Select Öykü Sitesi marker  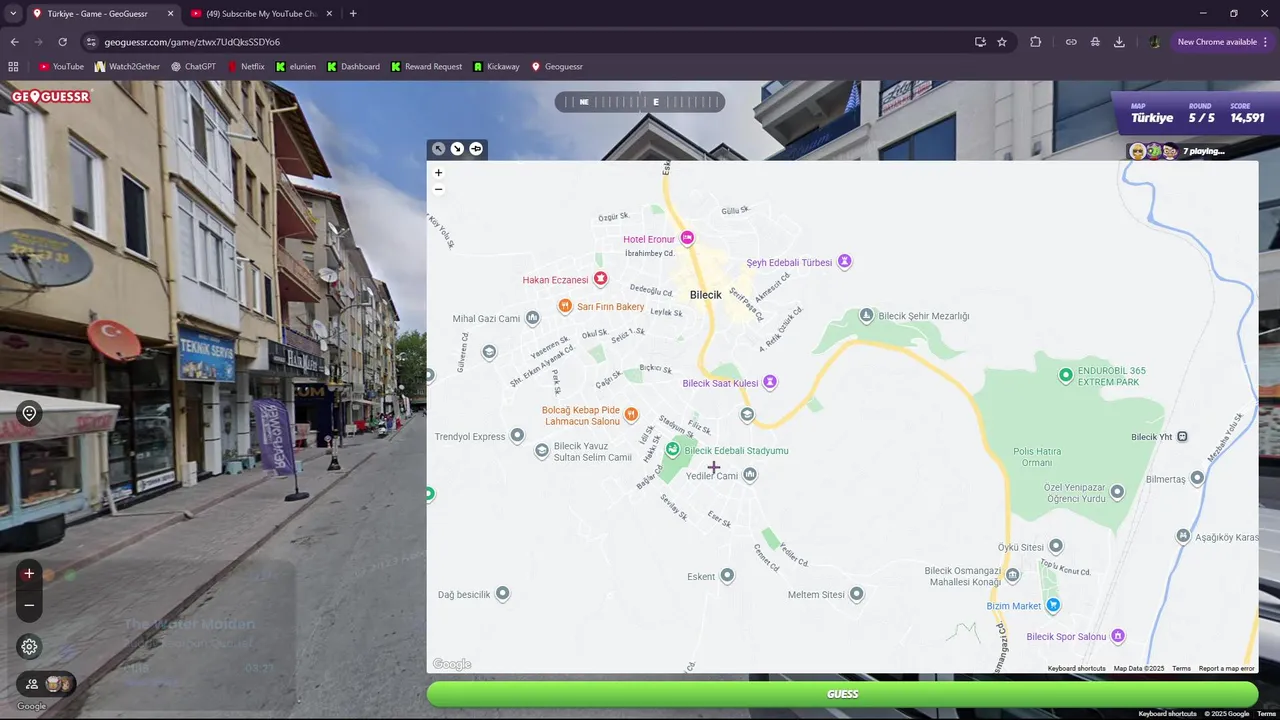[1055, 546]
